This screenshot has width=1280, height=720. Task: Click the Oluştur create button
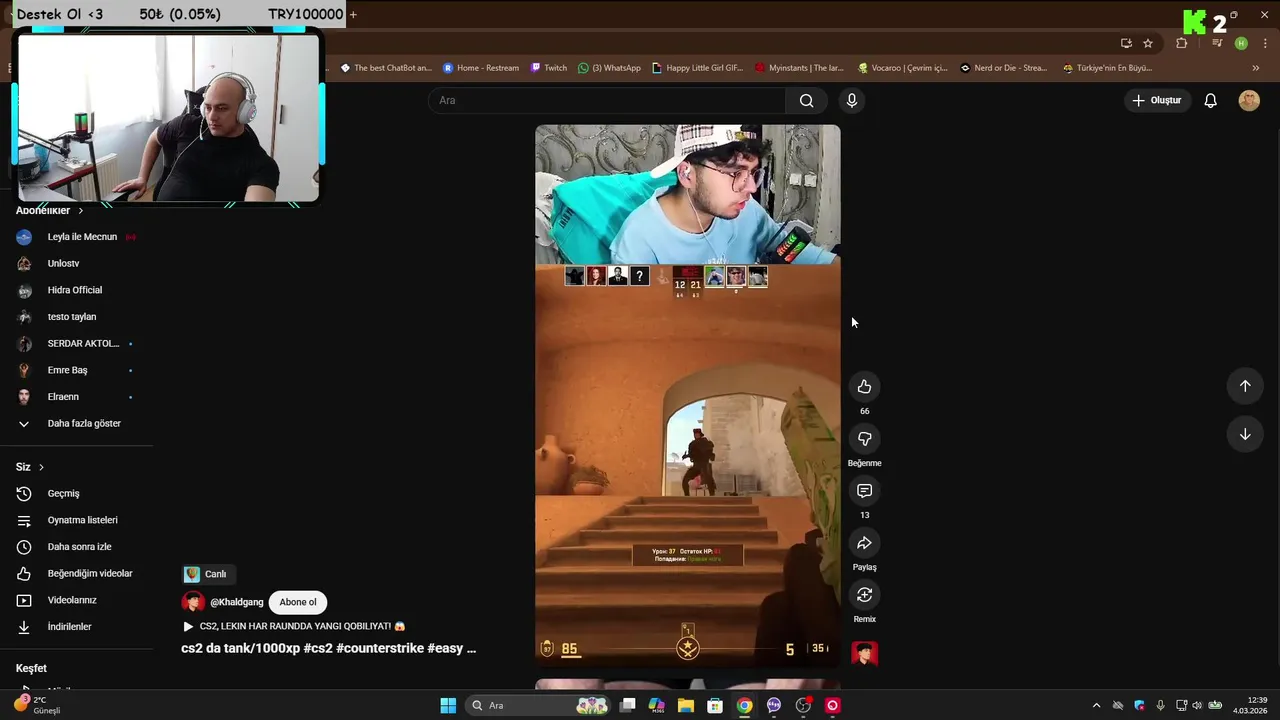click(x=1157, y=100)
